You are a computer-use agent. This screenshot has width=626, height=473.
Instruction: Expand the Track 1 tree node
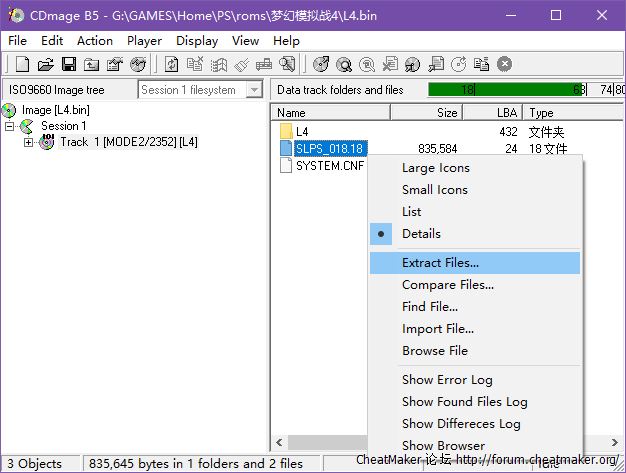click(28, 142)
